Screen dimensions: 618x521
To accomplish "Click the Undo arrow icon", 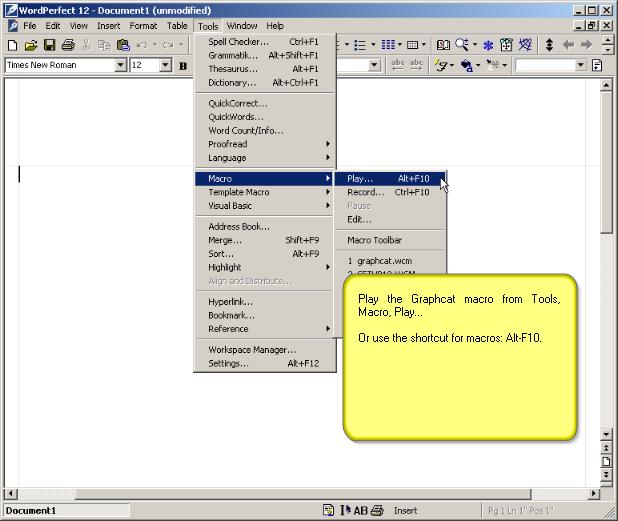I will pos(142,45).
